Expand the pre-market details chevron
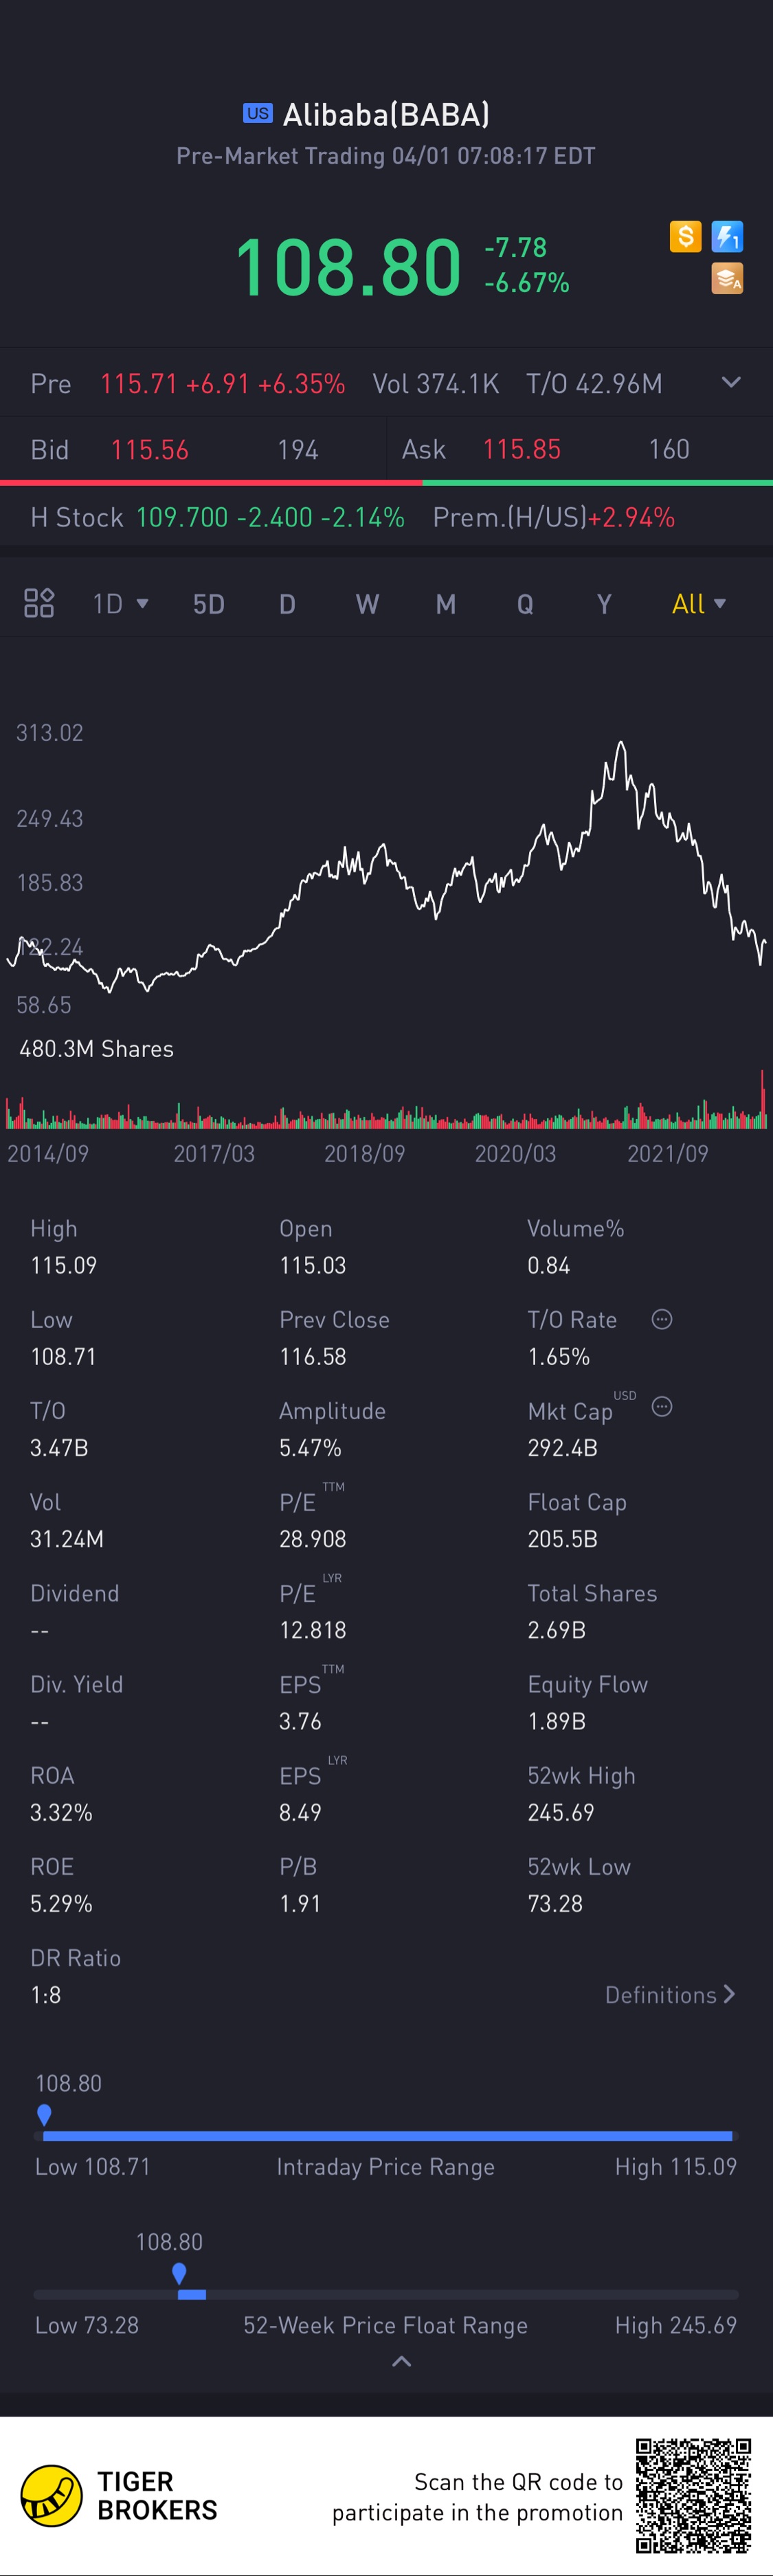 pyautogui.click(x=732, y=382)
